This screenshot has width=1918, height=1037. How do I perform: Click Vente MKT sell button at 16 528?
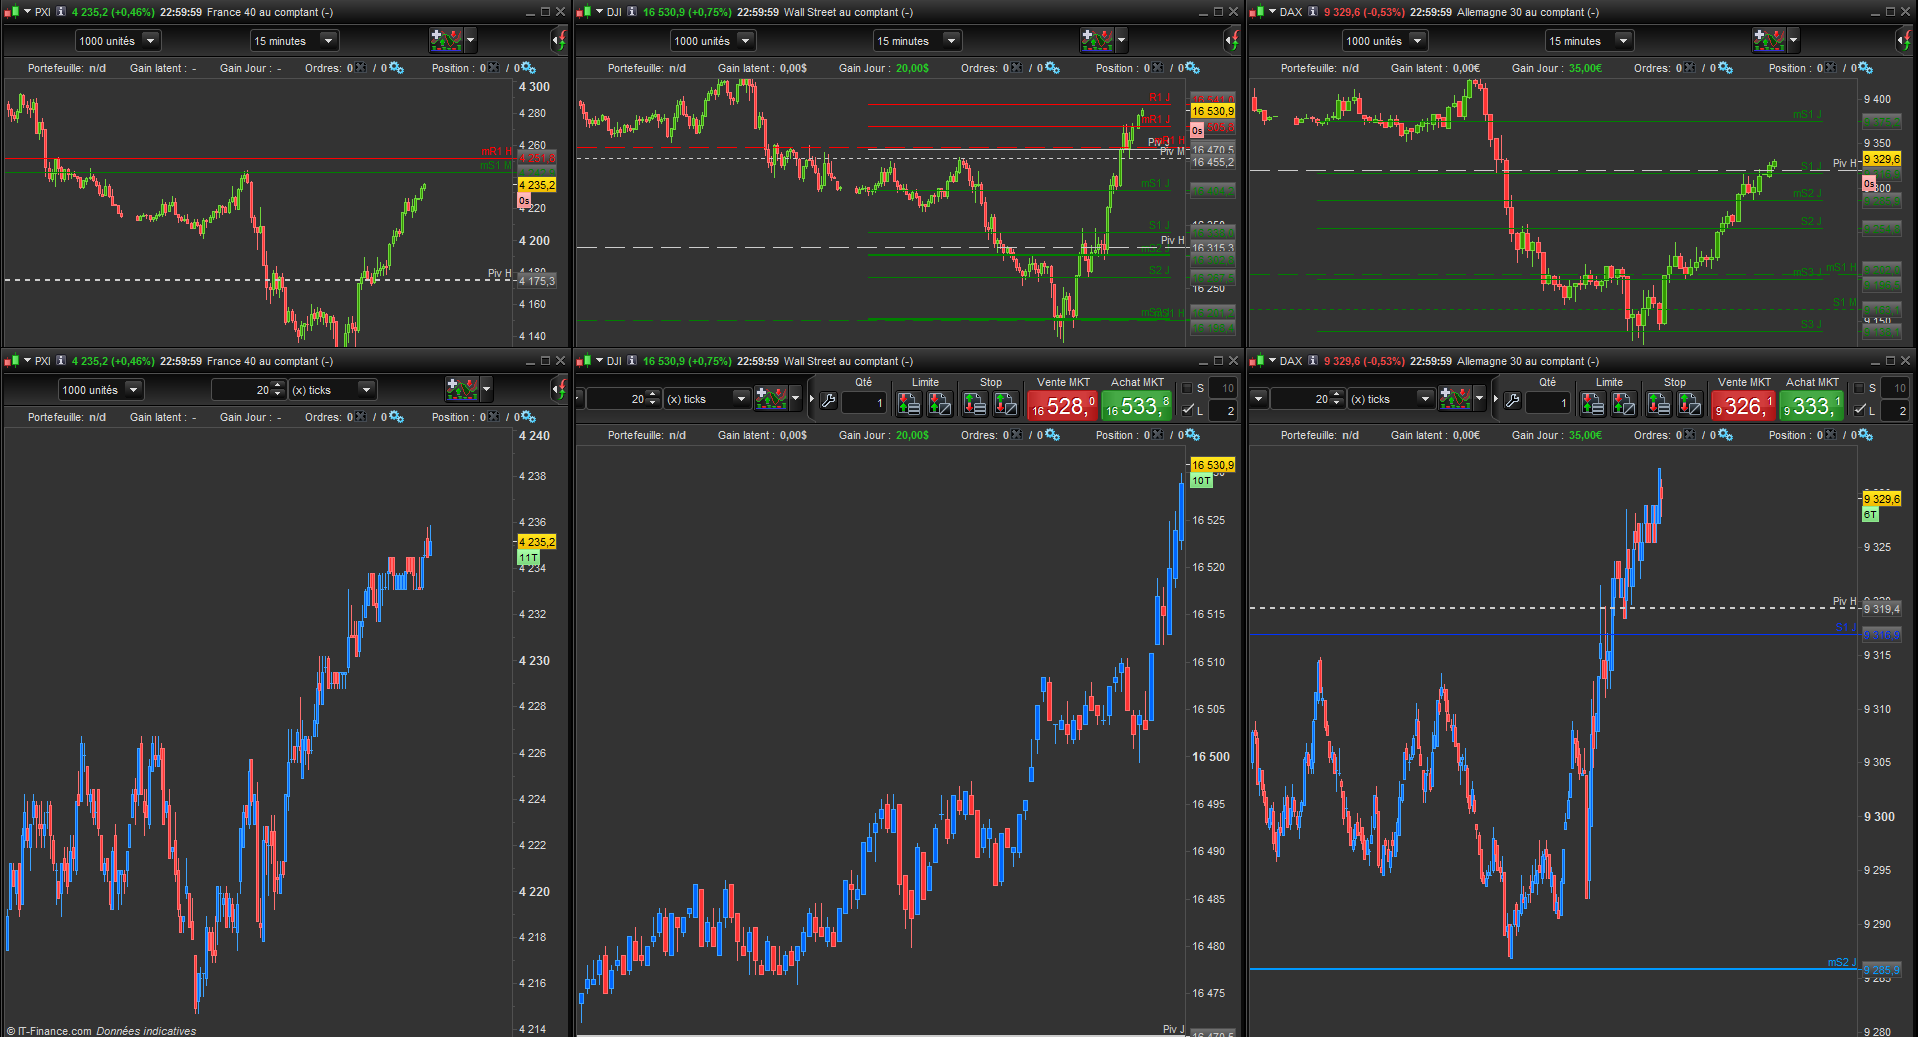pyautogui.click(x=1063, y=406)
